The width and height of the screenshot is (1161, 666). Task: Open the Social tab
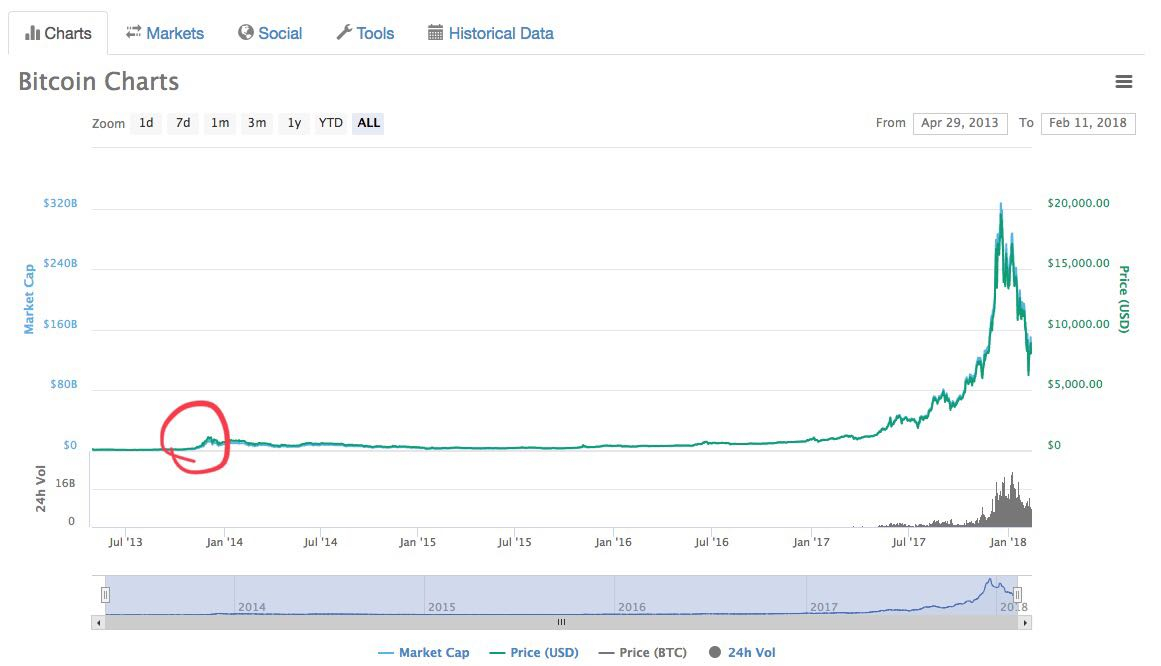270,33
